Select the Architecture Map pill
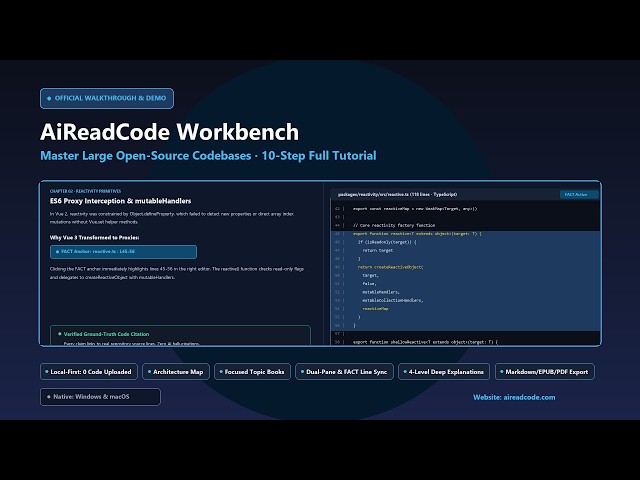 pyautogui.click(x=176, y=372)
